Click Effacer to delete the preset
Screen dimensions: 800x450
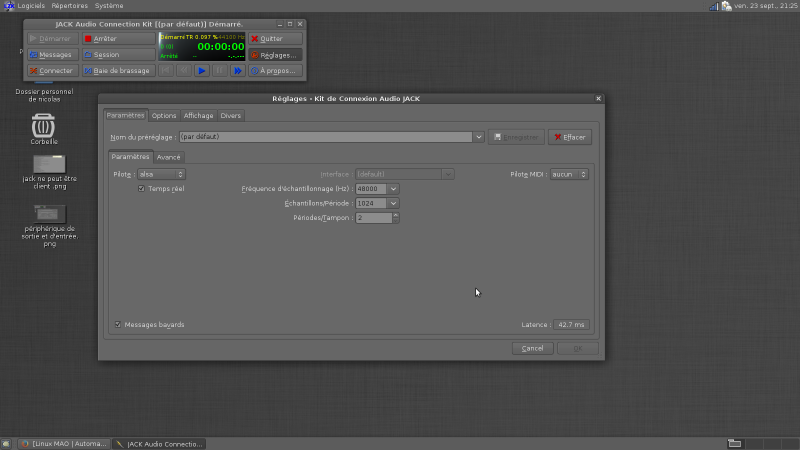click(570, 137)
